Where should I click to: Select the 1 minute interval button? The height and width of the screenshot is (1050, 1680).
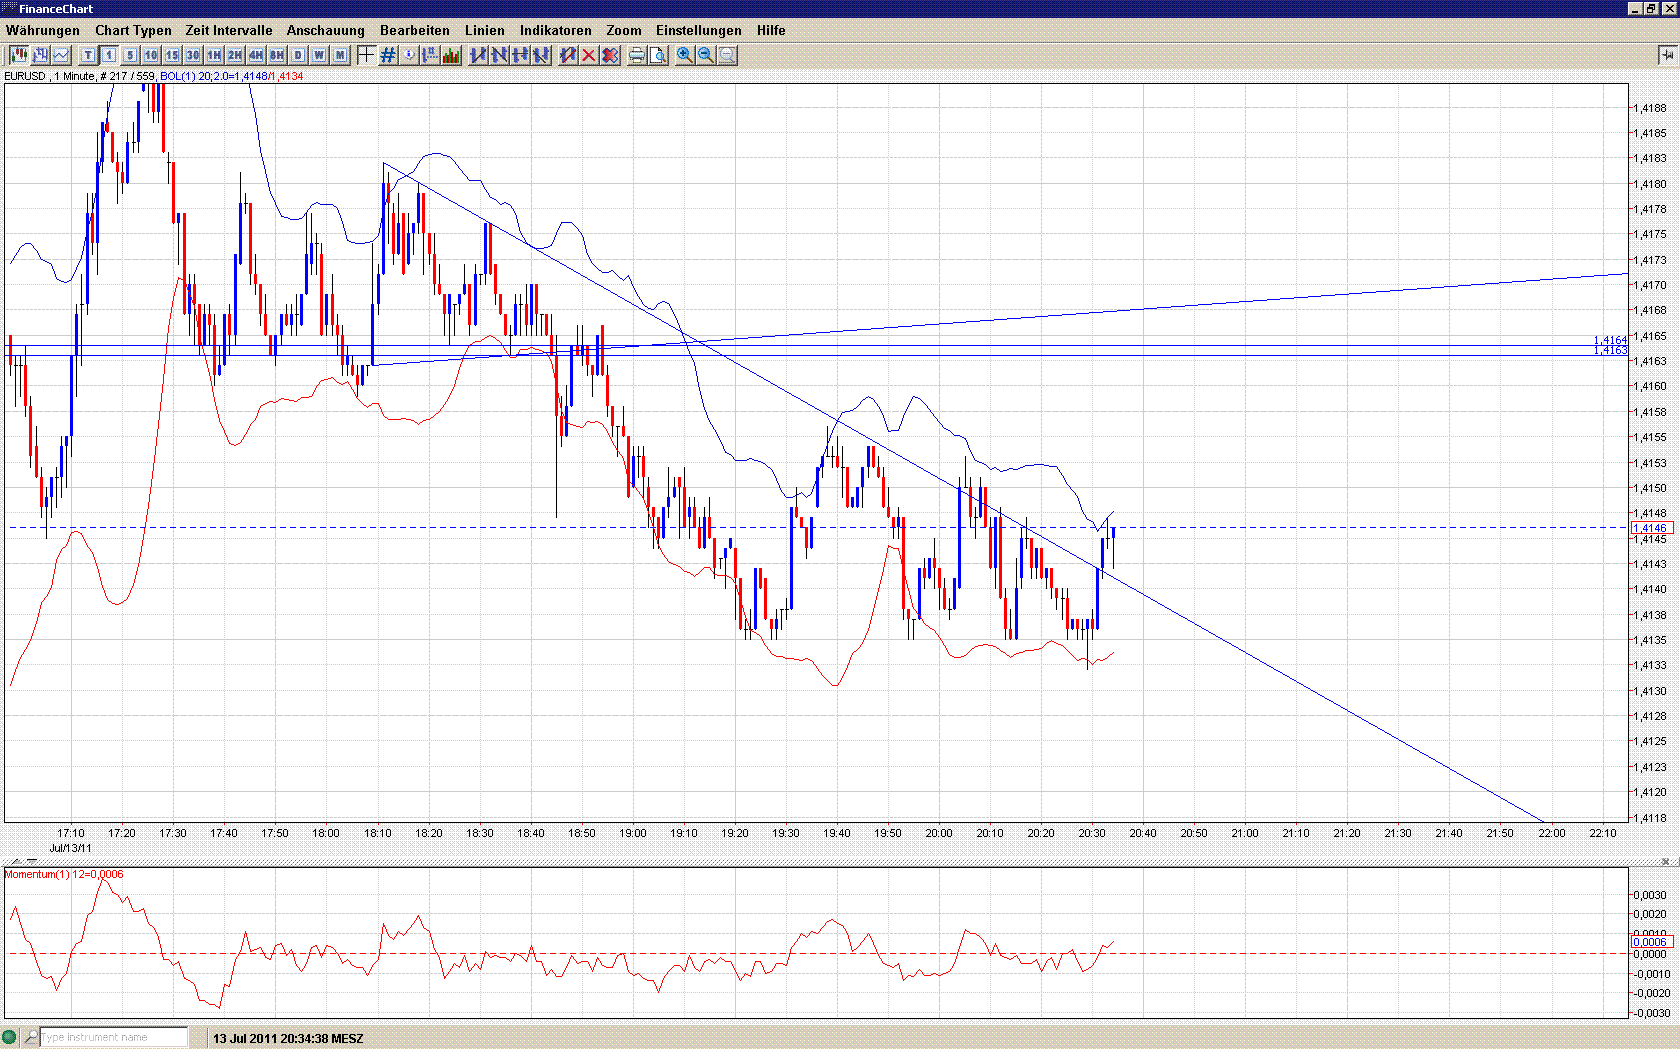coord(109,55)
